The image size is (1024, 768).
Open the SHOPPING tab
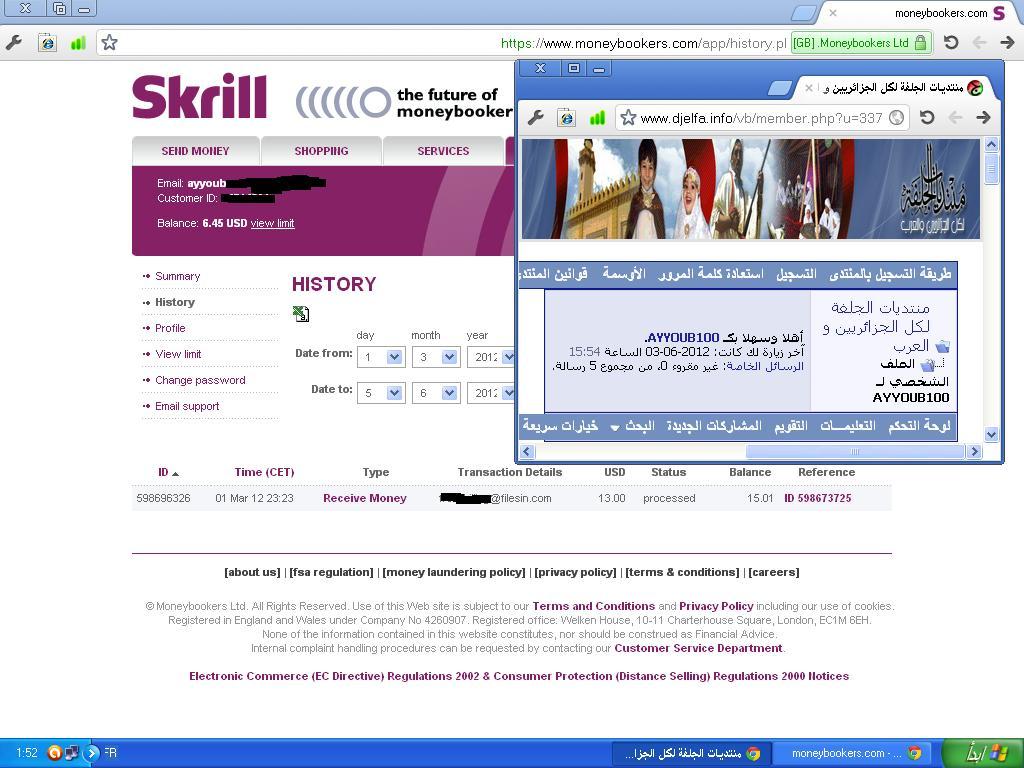coord(321,151)
